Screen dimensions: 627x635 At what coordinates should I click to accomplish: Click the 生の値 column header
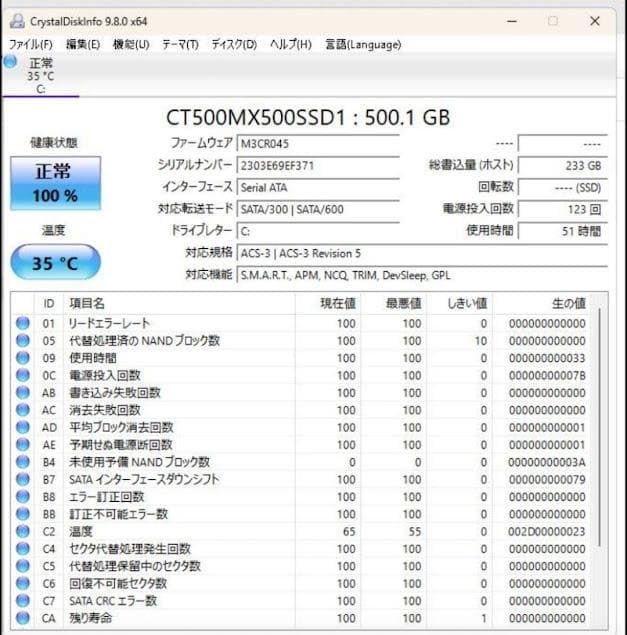tap(543, 303)
